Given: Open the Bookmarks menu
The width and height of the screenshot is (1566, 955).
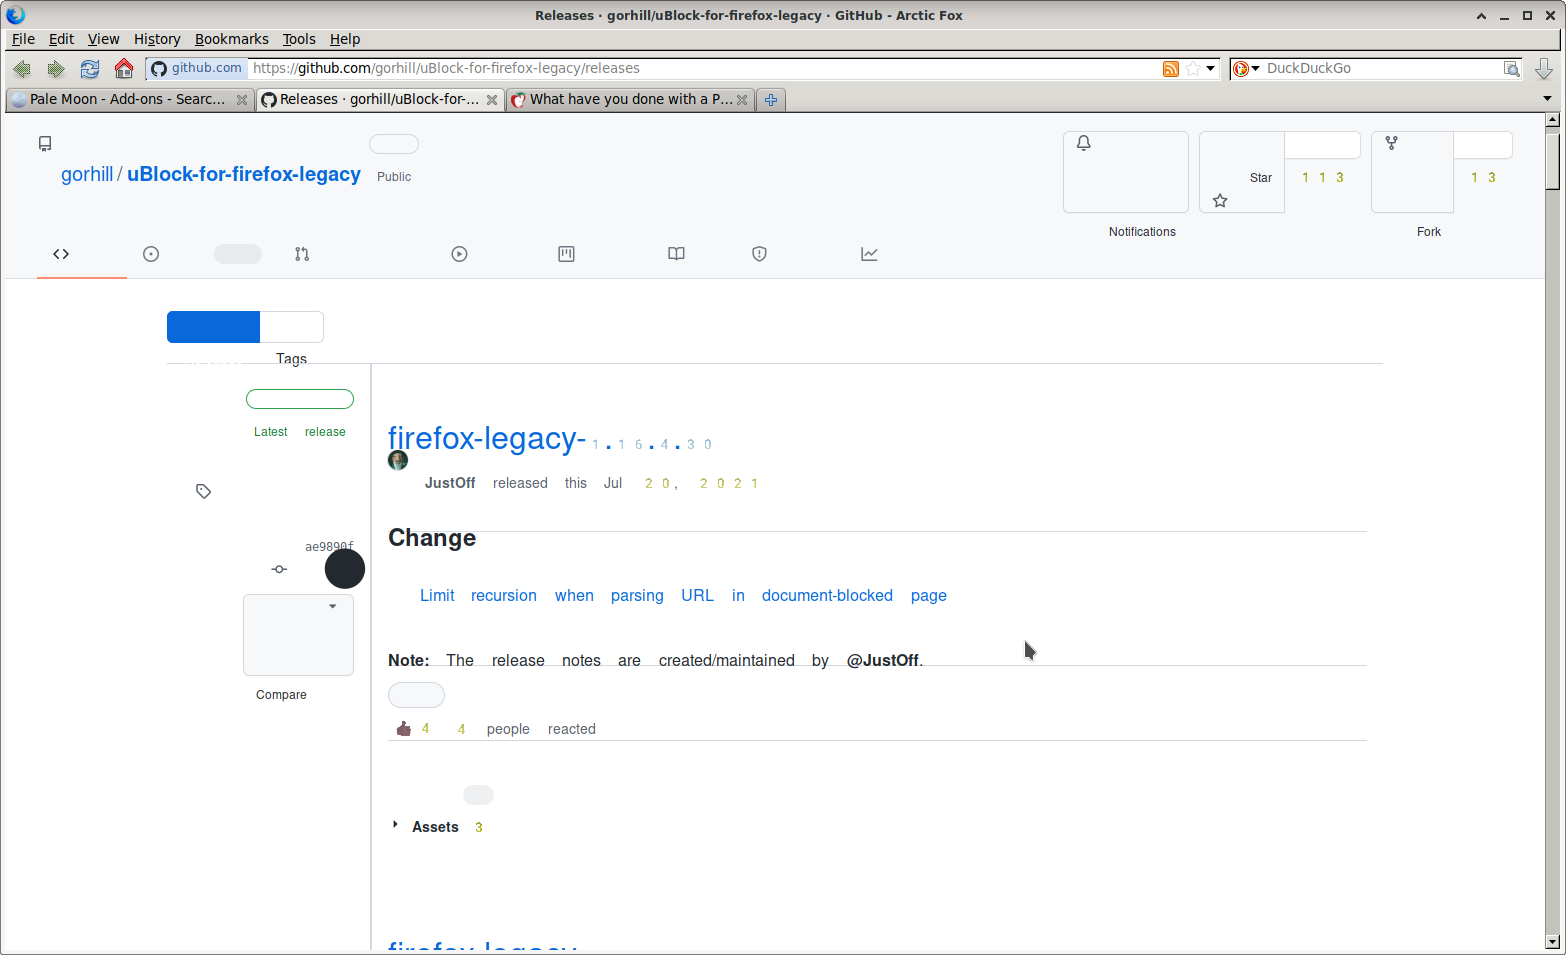Looking at the screenshot, I should pos(231,39).
